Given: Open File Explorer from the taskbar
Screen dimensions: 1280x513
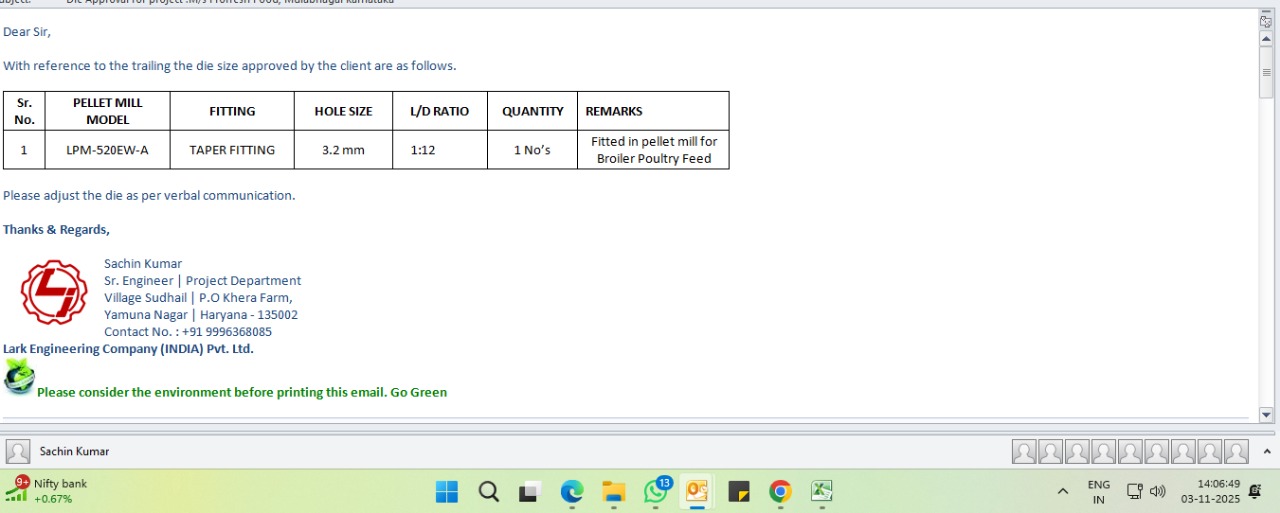Looking at the screenshot, I should pos(613,491).
